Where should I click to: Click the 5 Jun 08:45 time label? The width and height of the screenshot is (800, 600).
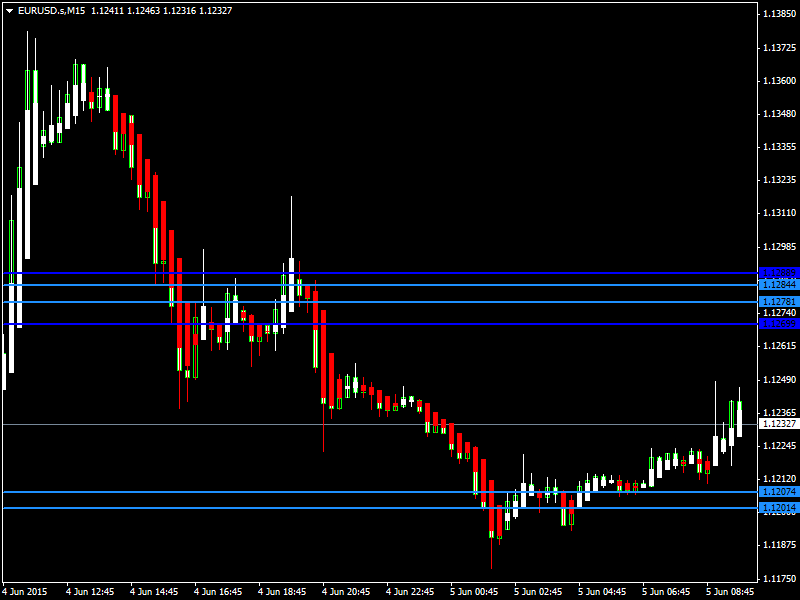(730, 591)
